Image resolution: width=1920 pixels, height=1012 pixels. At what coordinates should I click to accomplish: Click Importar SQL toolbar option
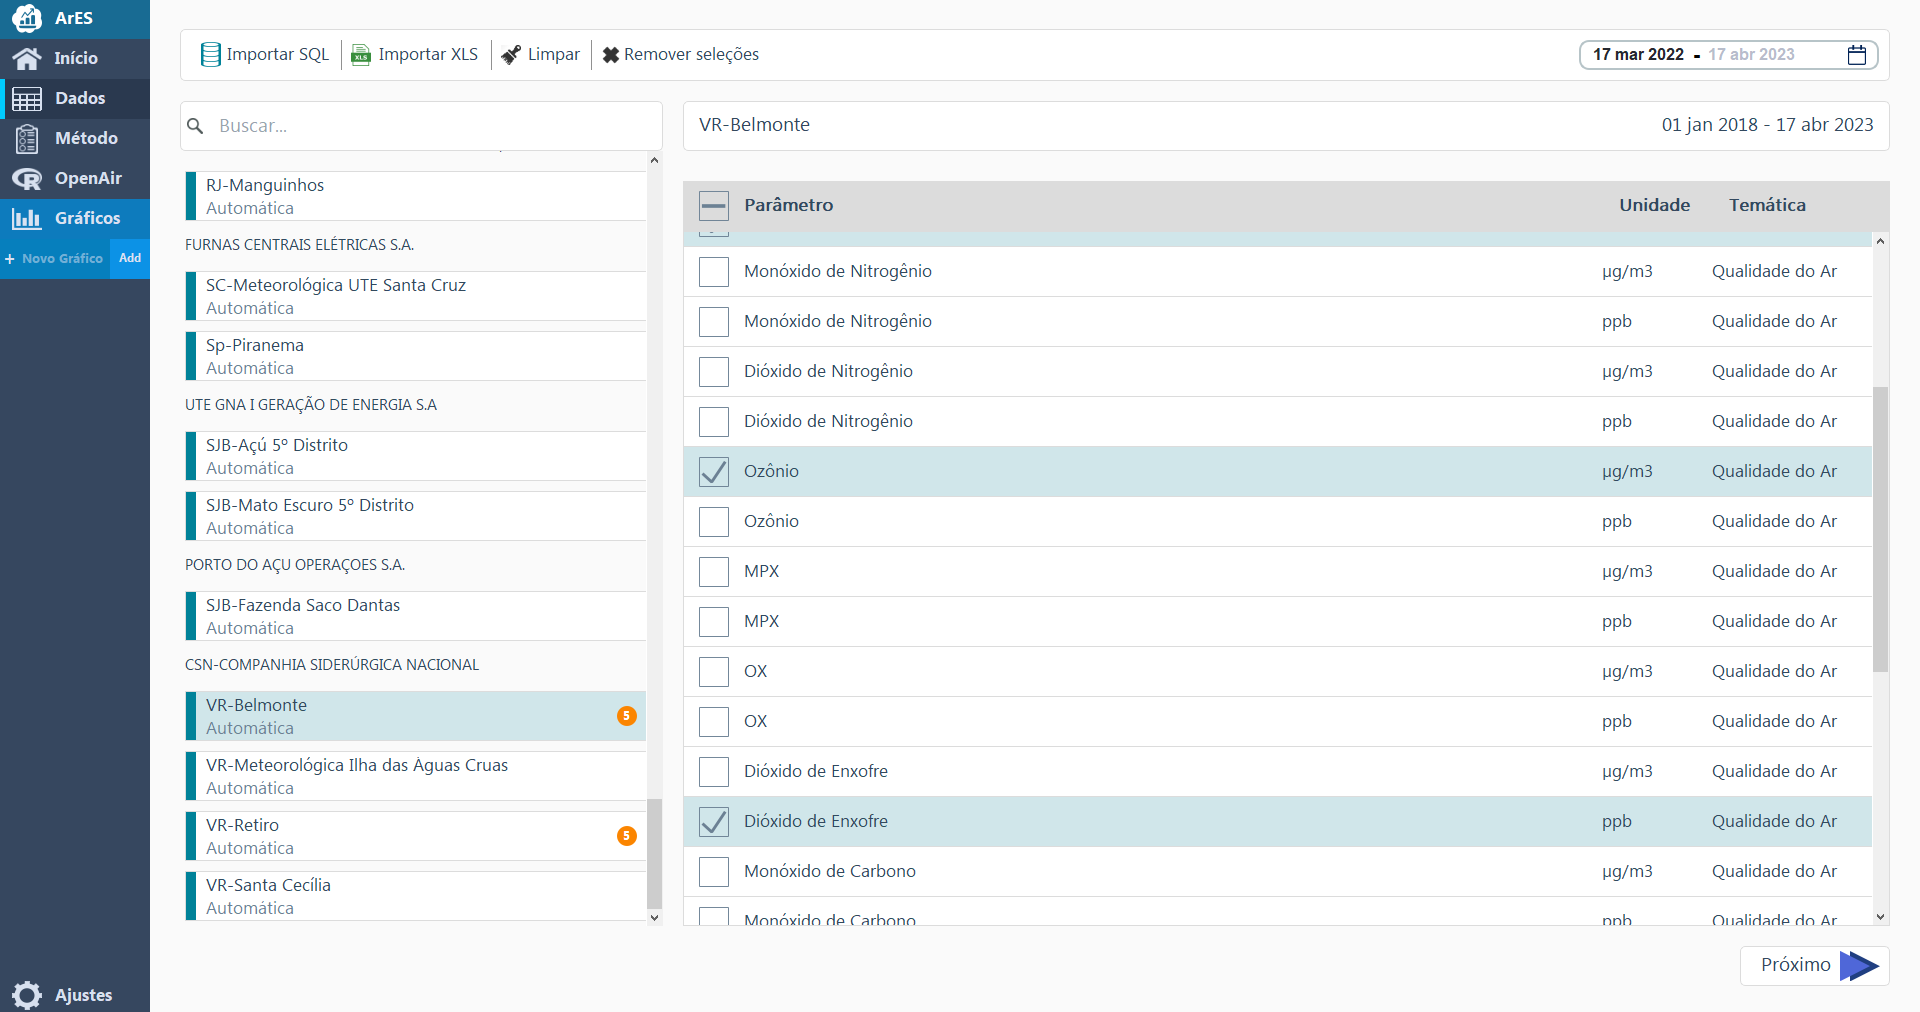264,54
